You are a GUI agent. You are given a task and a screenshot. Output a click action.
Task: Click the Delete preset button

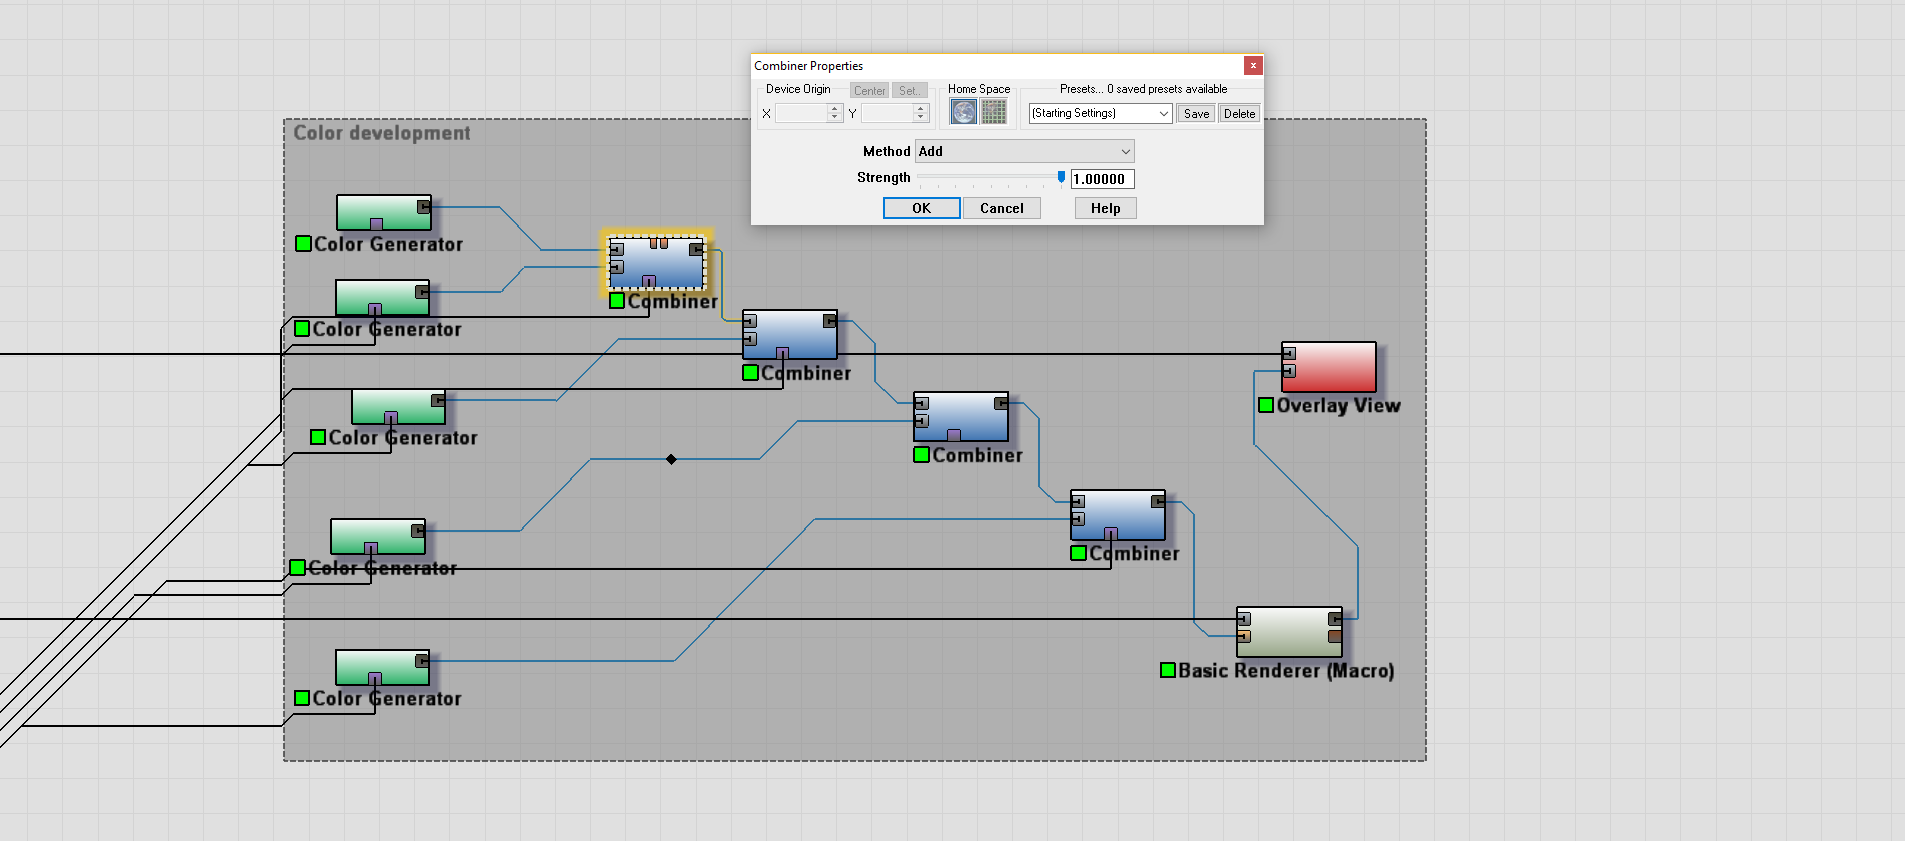pyautogui.click(x=1239, y=114)
